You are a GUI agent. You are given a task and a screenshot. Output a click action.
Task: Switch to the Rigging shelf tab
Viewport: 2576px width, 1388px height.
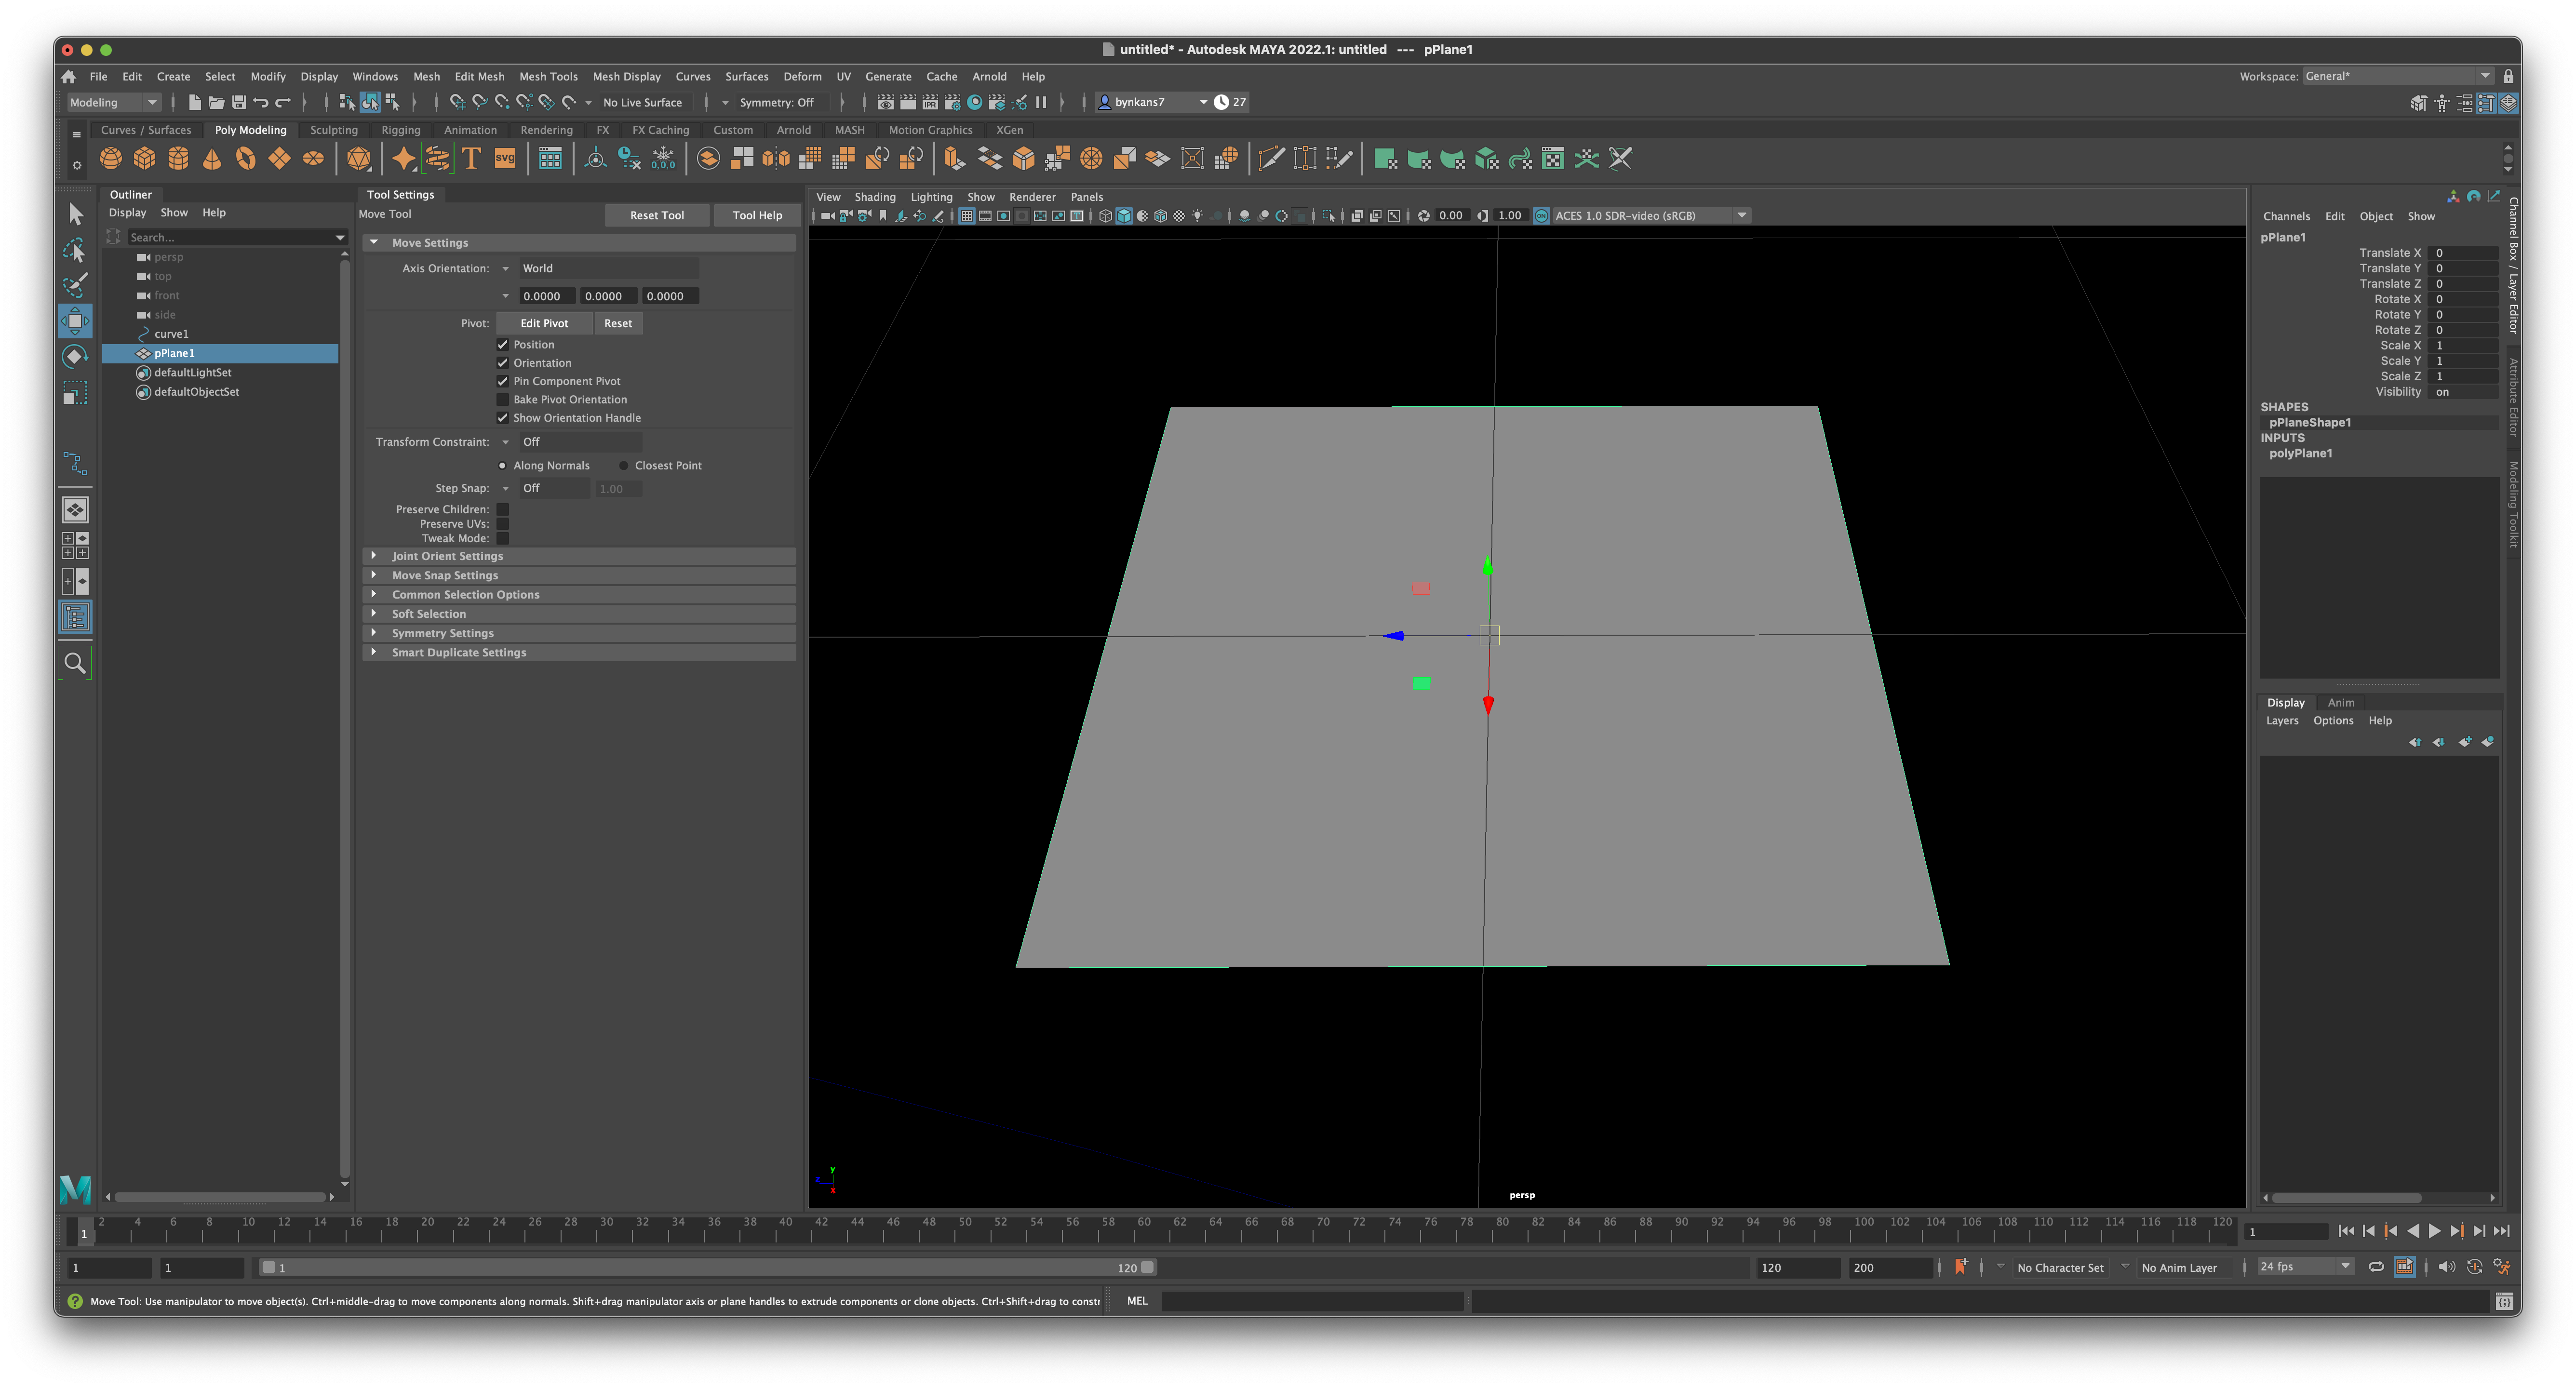400,130
